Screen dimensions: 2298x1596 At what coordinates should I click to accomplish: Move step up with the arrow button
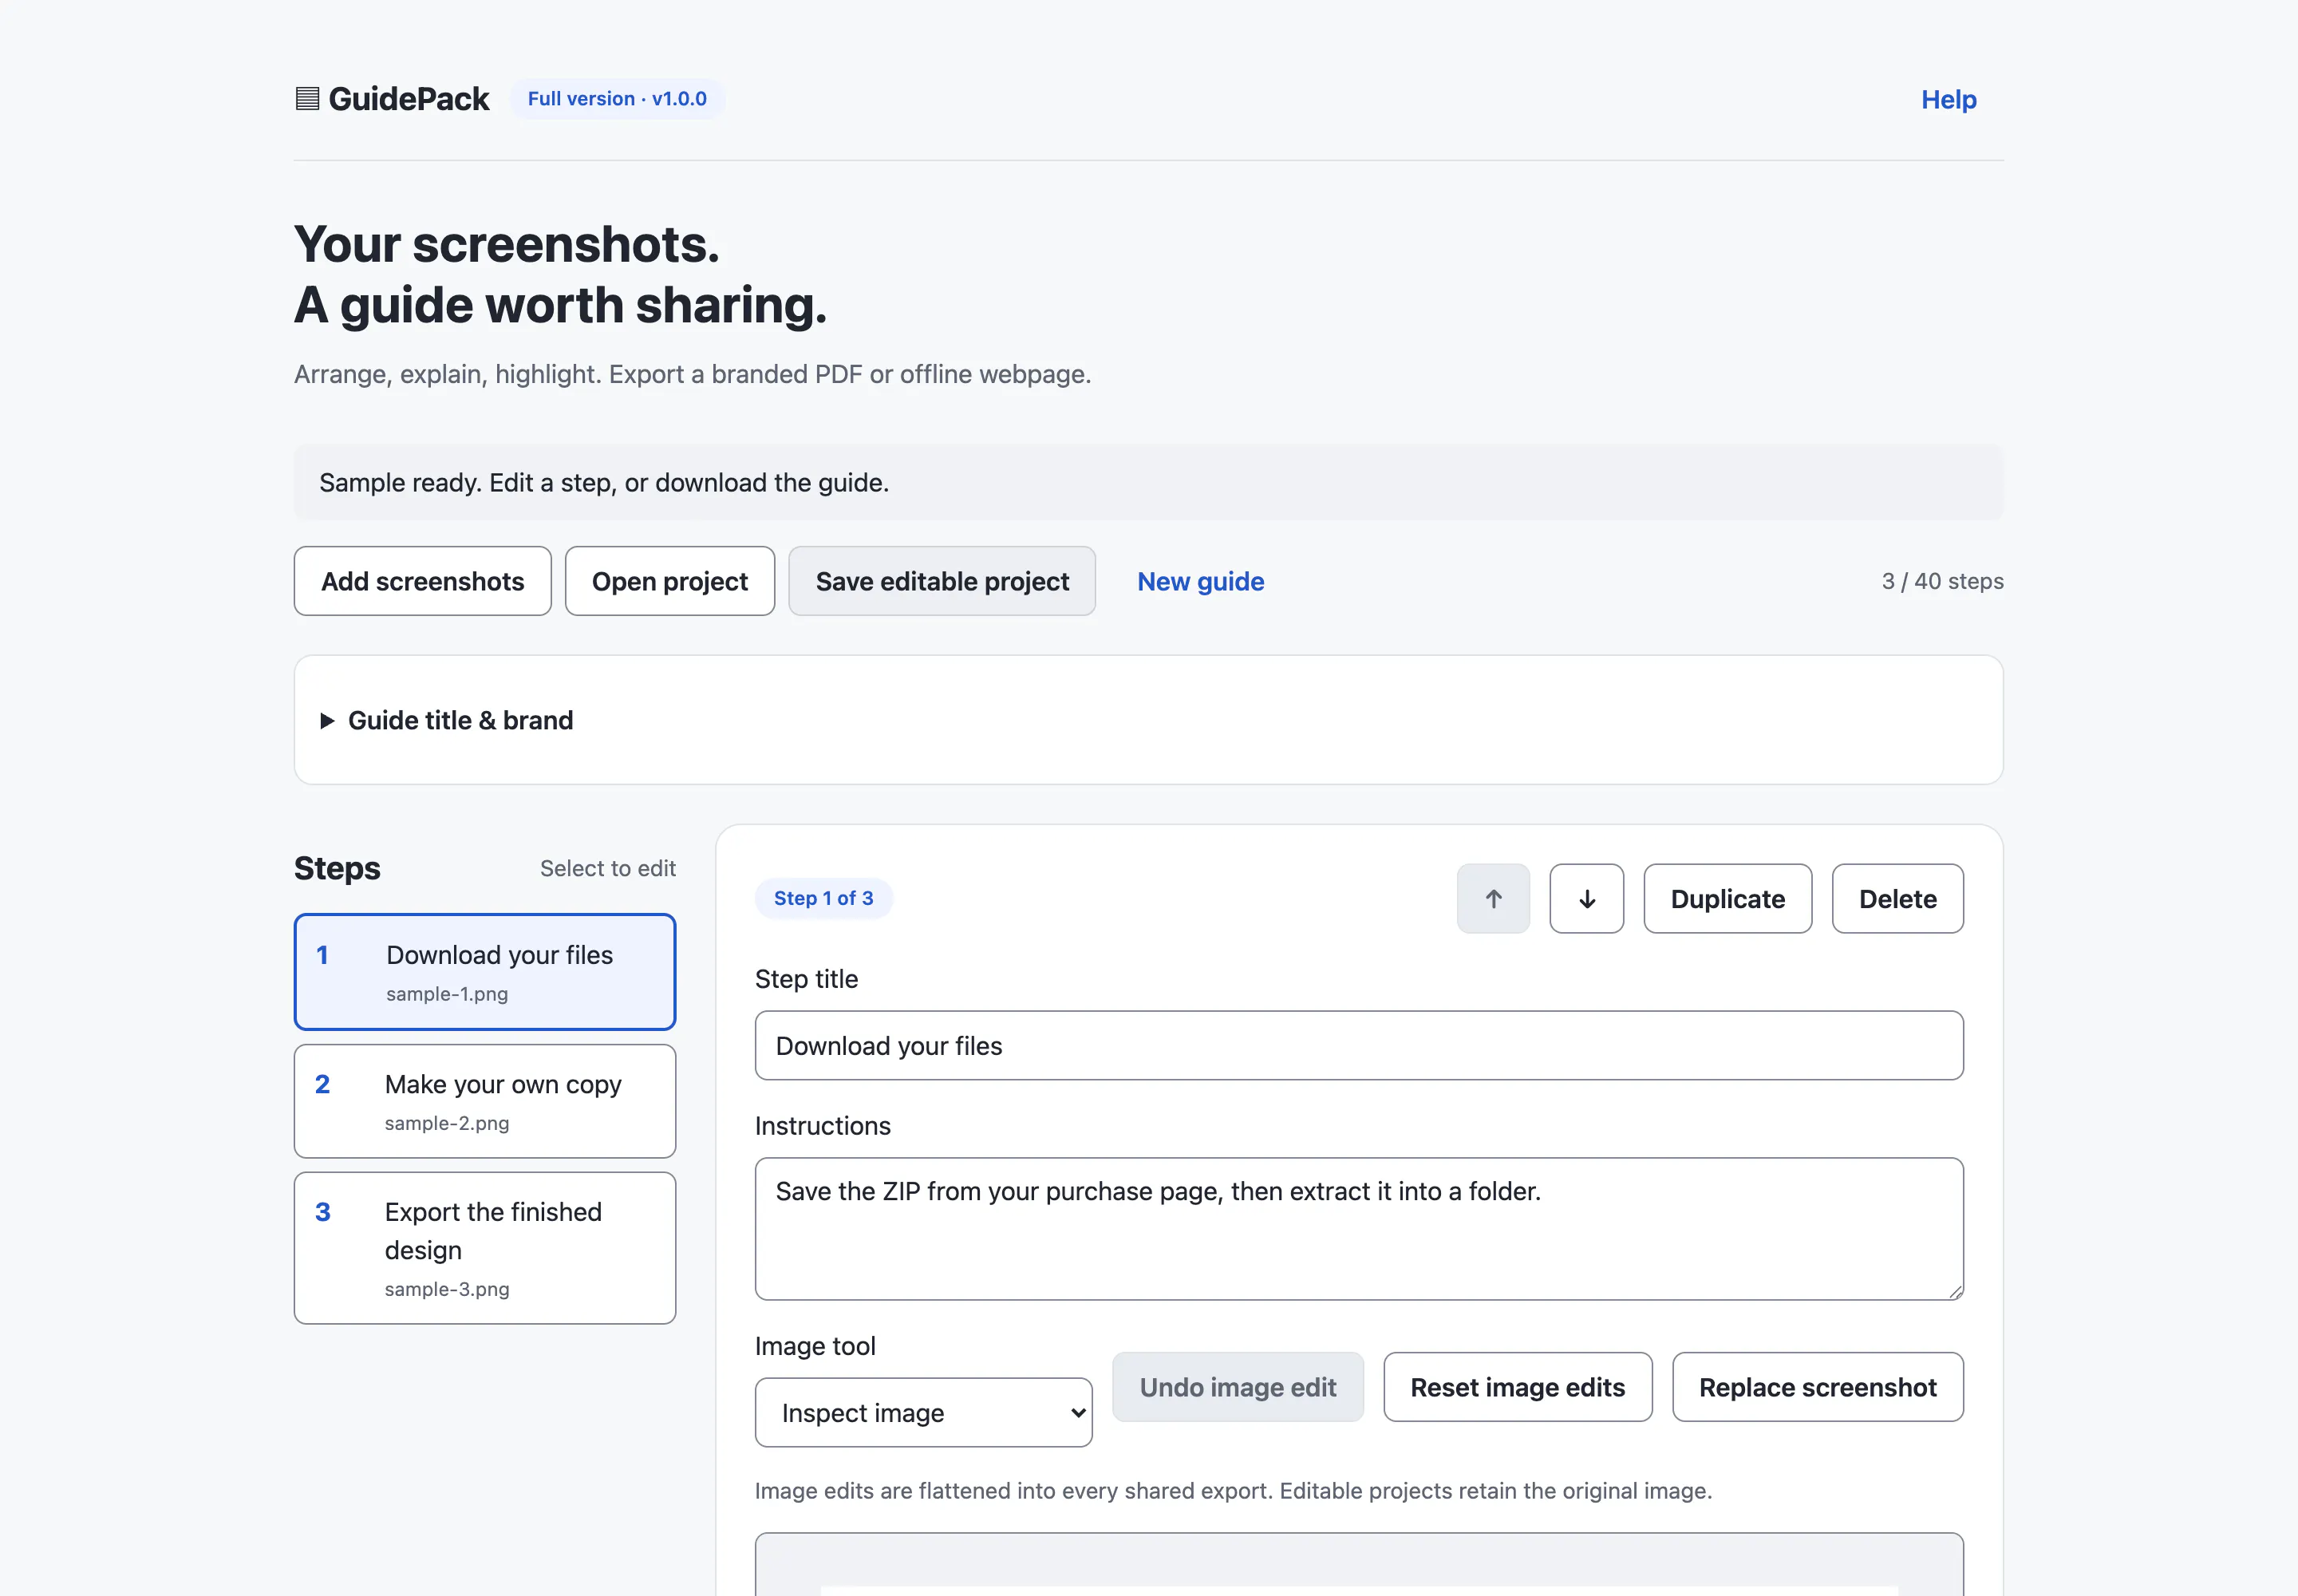[1493, 898]
